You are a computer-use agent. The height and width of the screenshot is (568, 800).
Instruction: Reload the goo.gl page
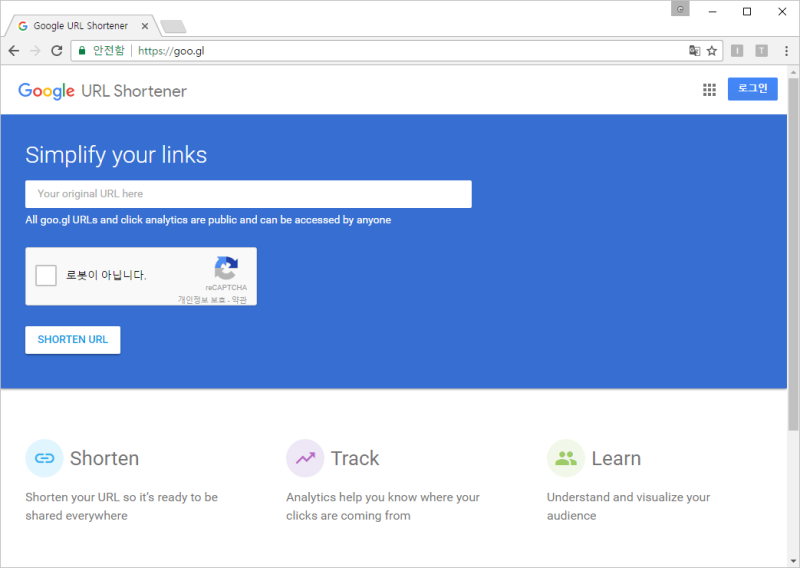[x=57, y=51]
